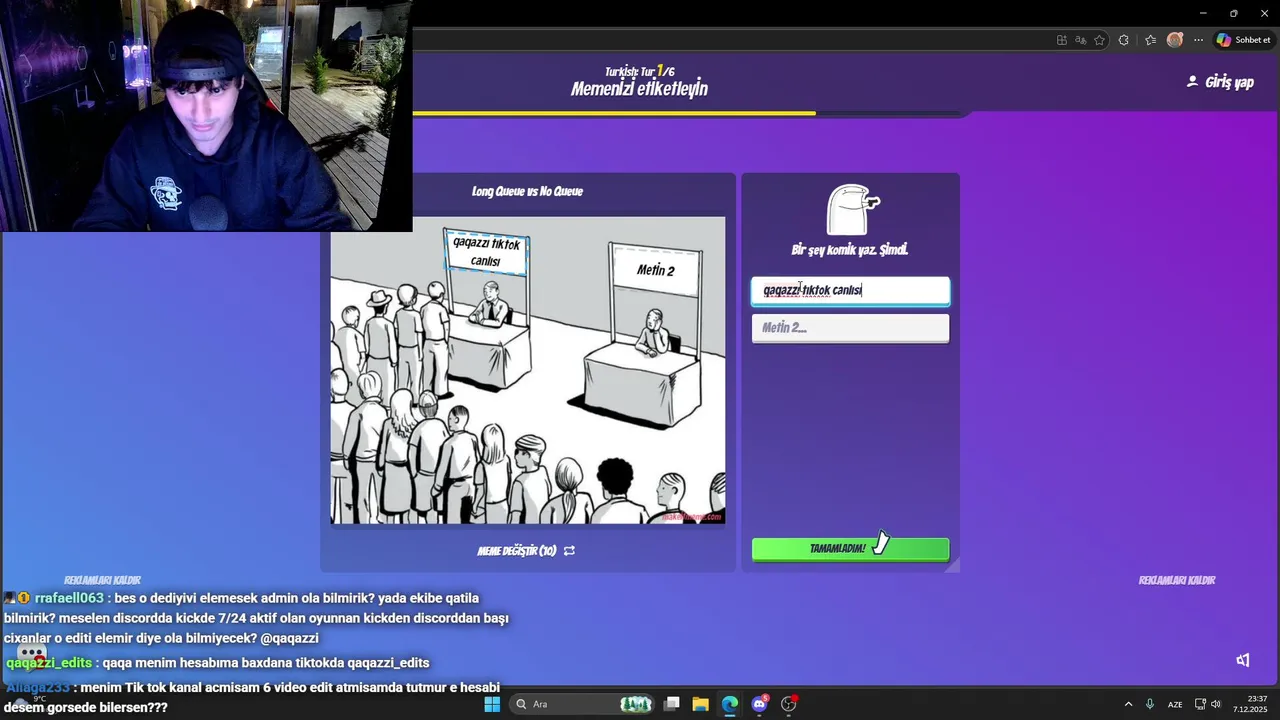Viewport: 1280px width, 720px height.
Task: Open Copilot Sohbet et chat
Action: 1243,40
